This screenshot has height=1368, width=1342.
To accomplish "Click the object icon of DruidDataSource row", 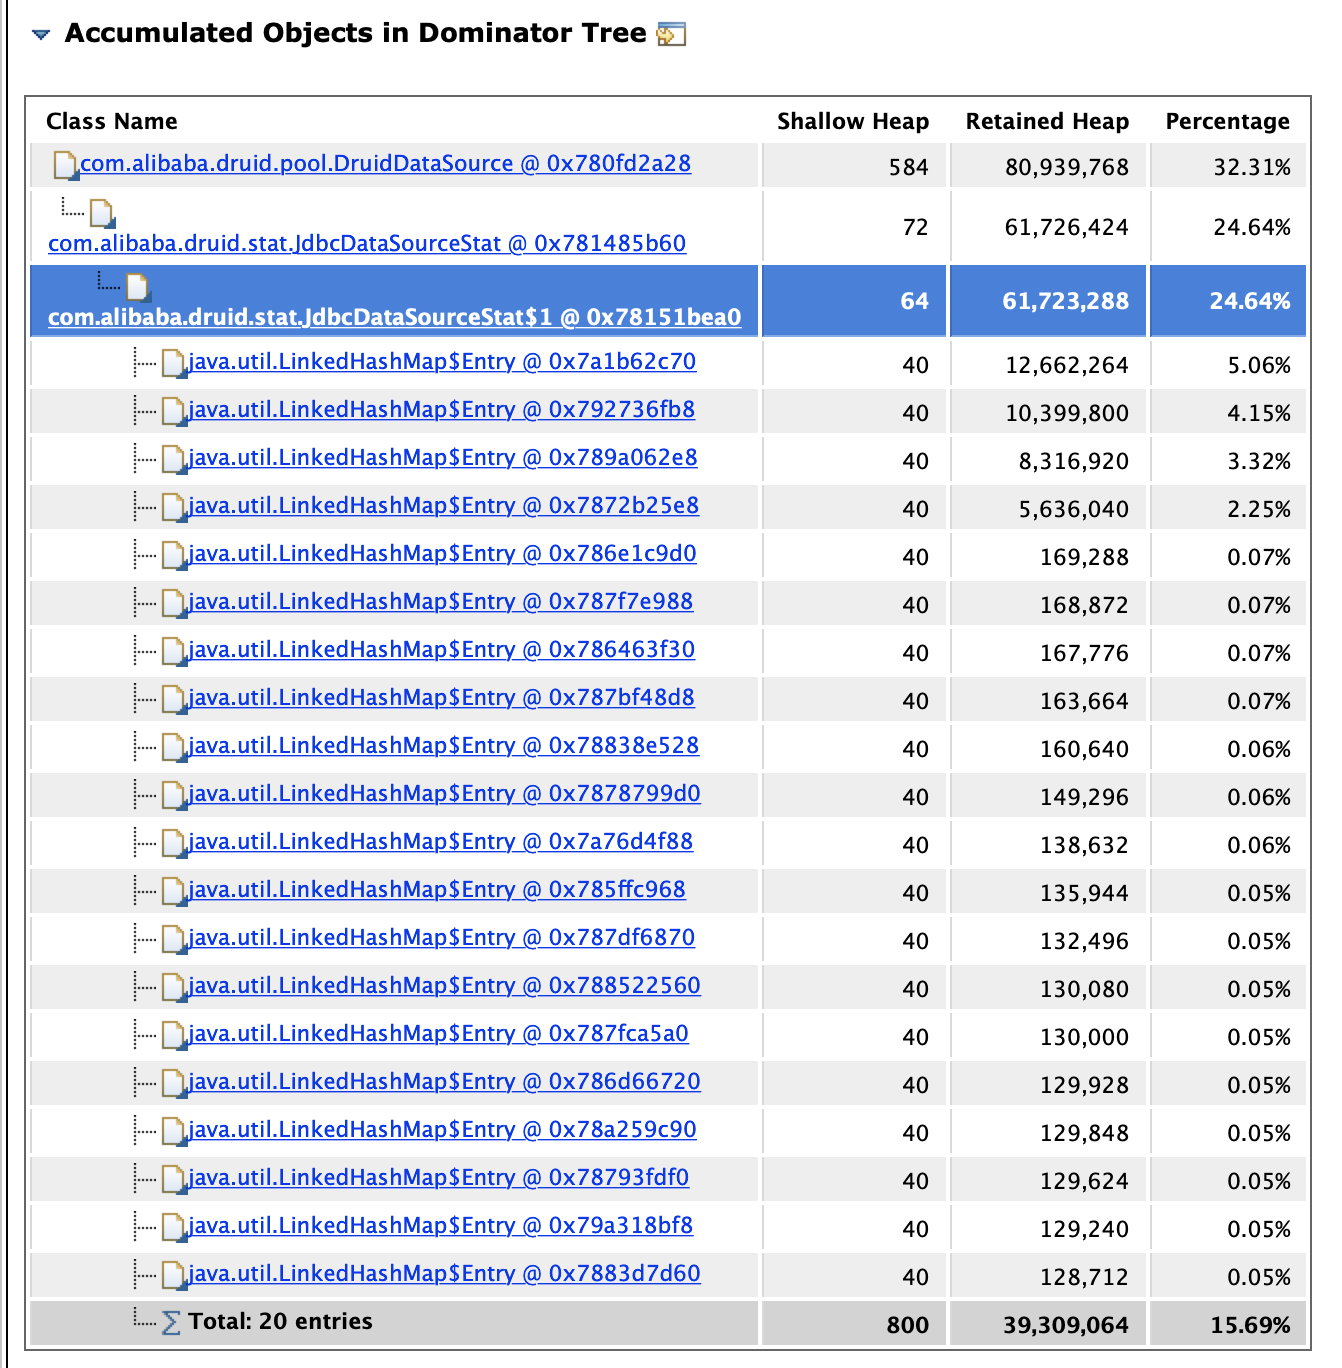I will click(66, 166).
